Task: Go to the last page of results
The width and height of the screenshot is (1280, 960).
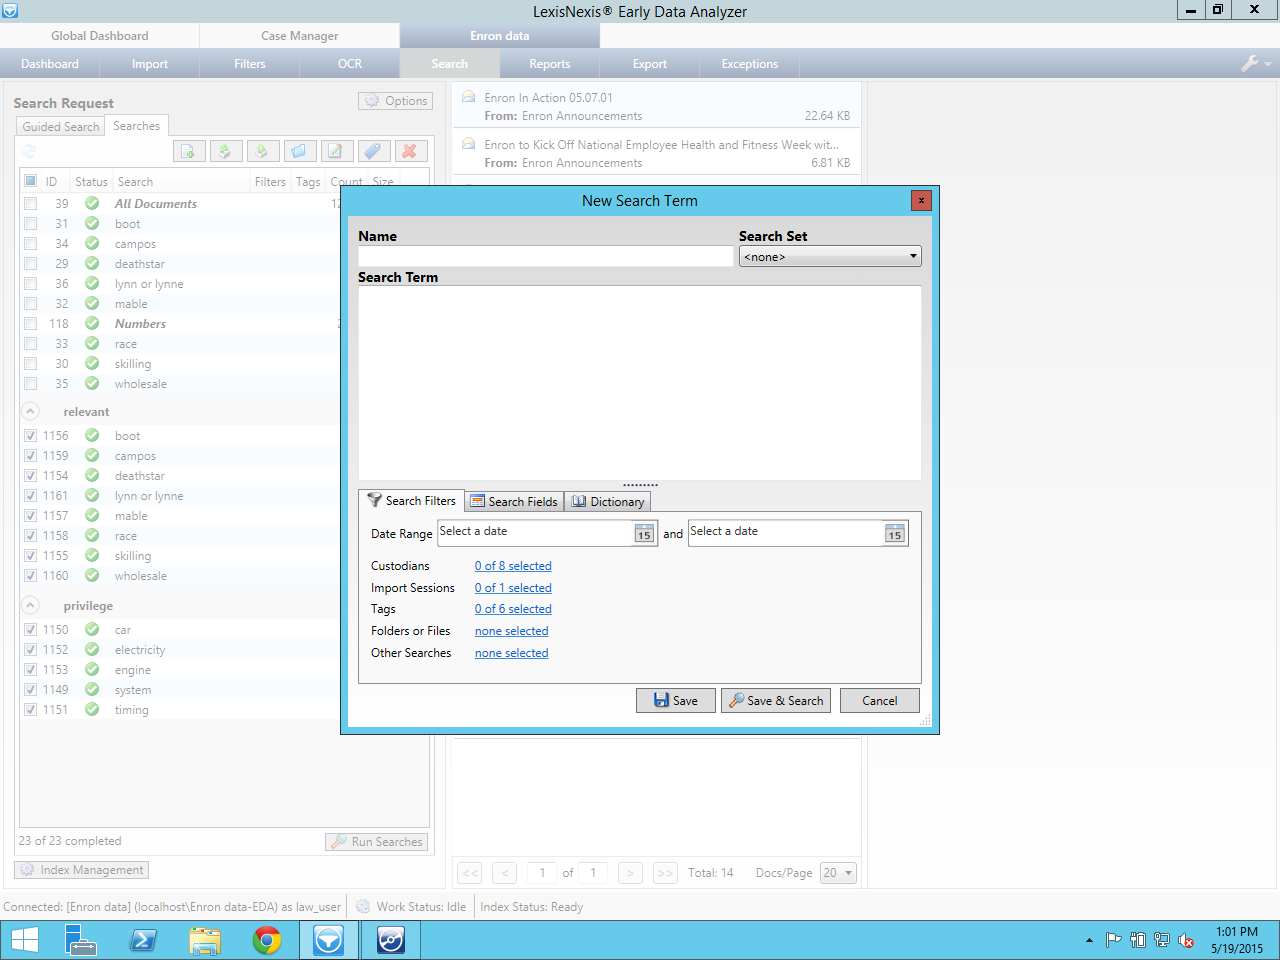Action: tap(665, 873)
